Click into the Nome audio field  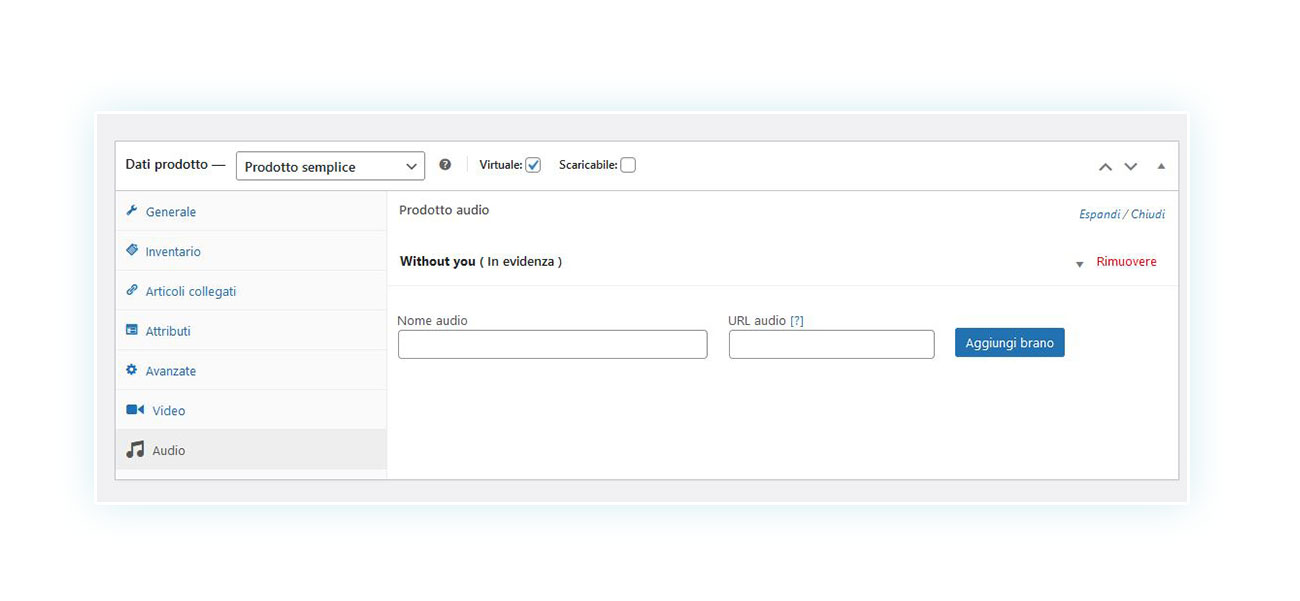[x=552, y=344]
